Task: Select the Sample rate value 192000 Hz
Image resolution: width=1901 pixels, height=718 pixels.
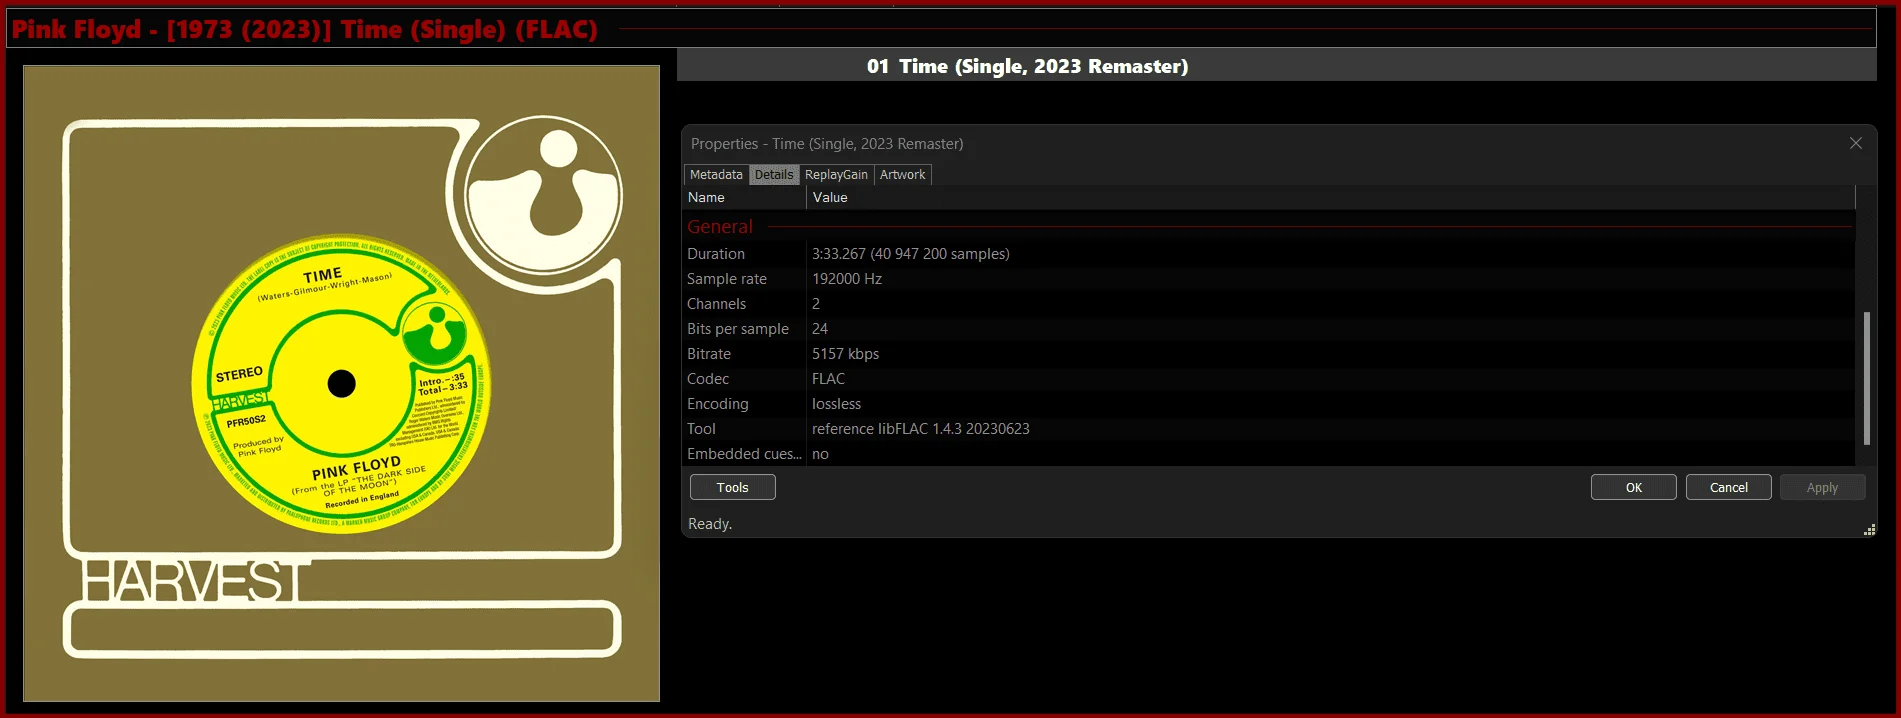Action: pyautogui.click(x=847, y=279)
